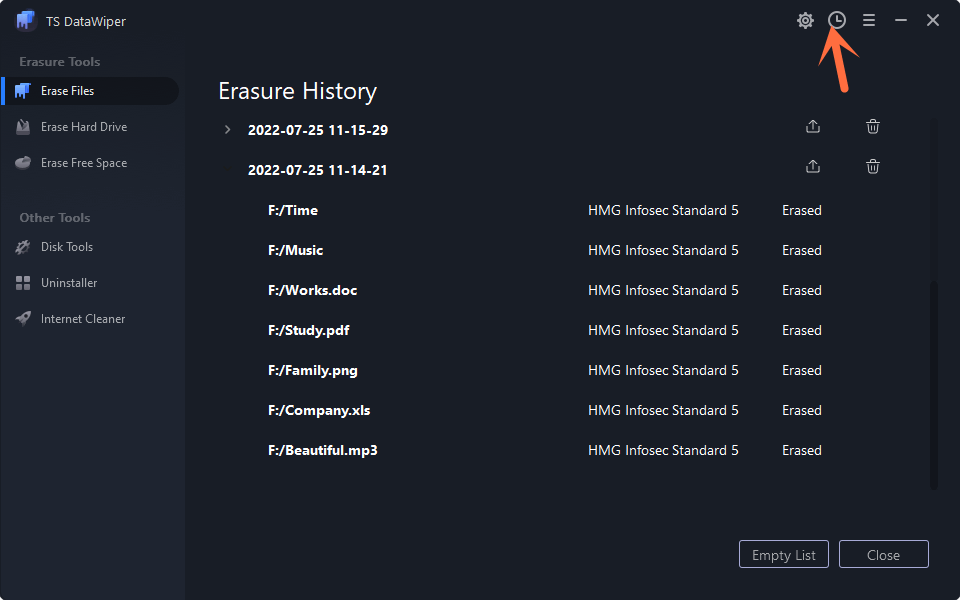The image size is (960, 600).
Task: Delete the 2022-07-25 11-14-21 history record
Action: pos(873,167)
